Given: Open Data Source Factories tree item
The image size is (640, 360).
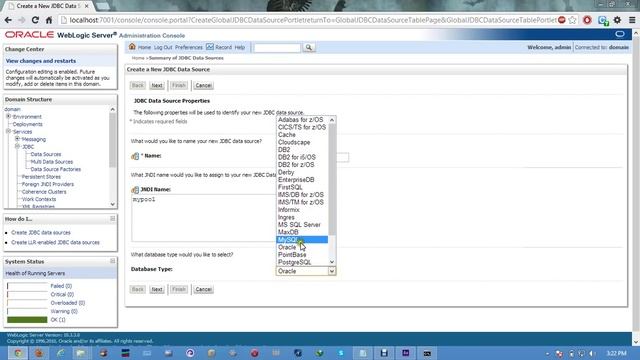Looking at the screenshot, I should [56, 169].
